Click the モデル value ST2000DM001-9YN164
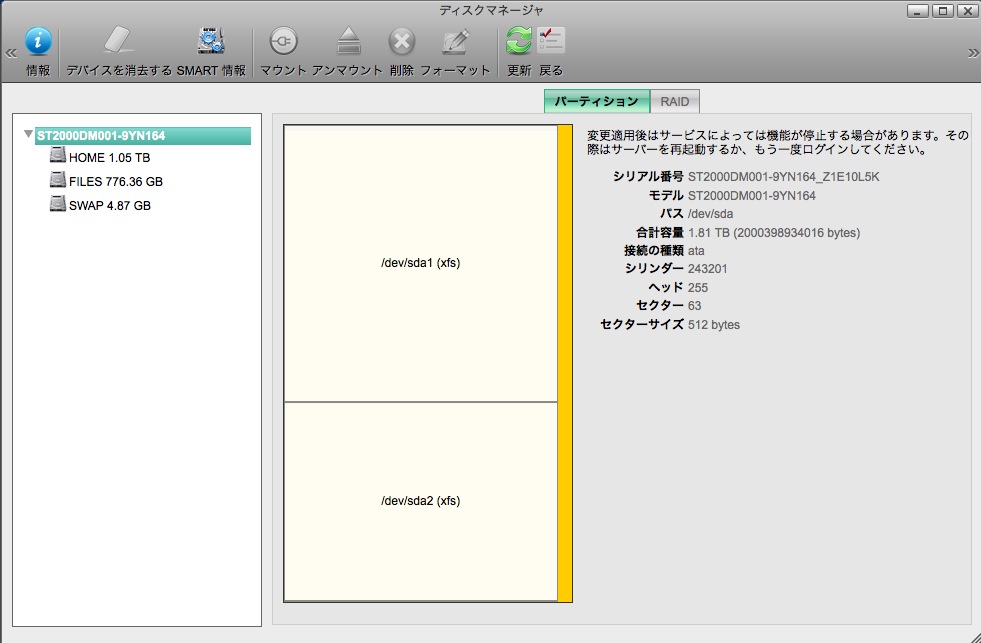 click(x=751, y=196)
